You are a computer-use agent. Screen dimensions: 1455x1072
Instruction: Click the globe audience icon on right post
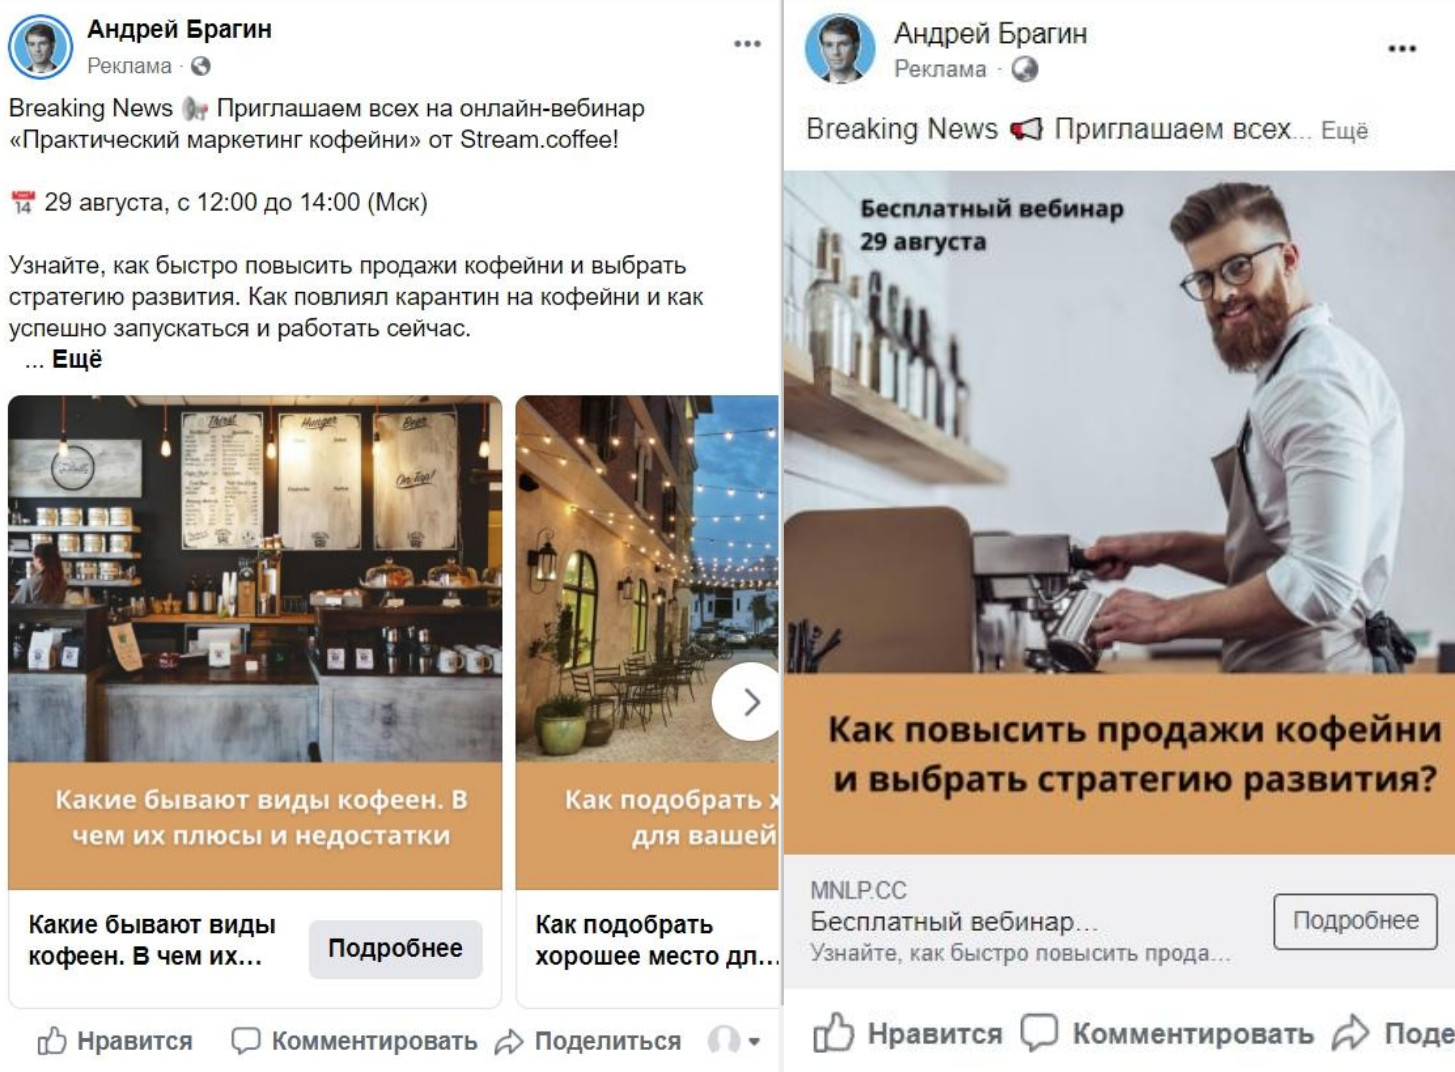(1024, 69)
